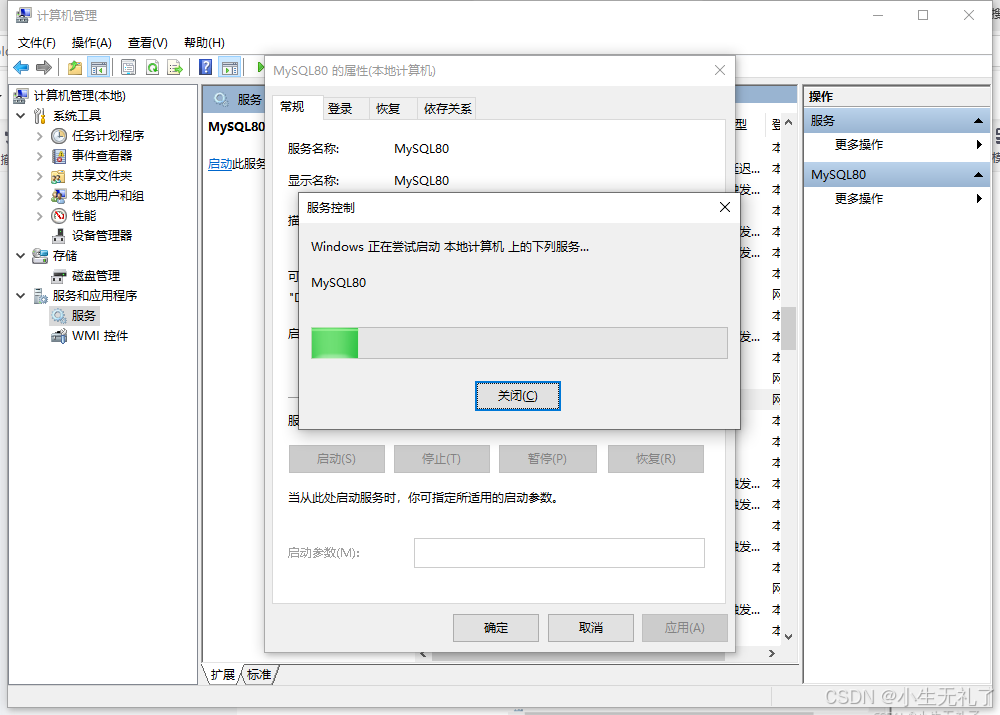Viewport: 1000px width, 715px height.
Task: Select the 磁盘管理 tree item
Action: (96, 276)
